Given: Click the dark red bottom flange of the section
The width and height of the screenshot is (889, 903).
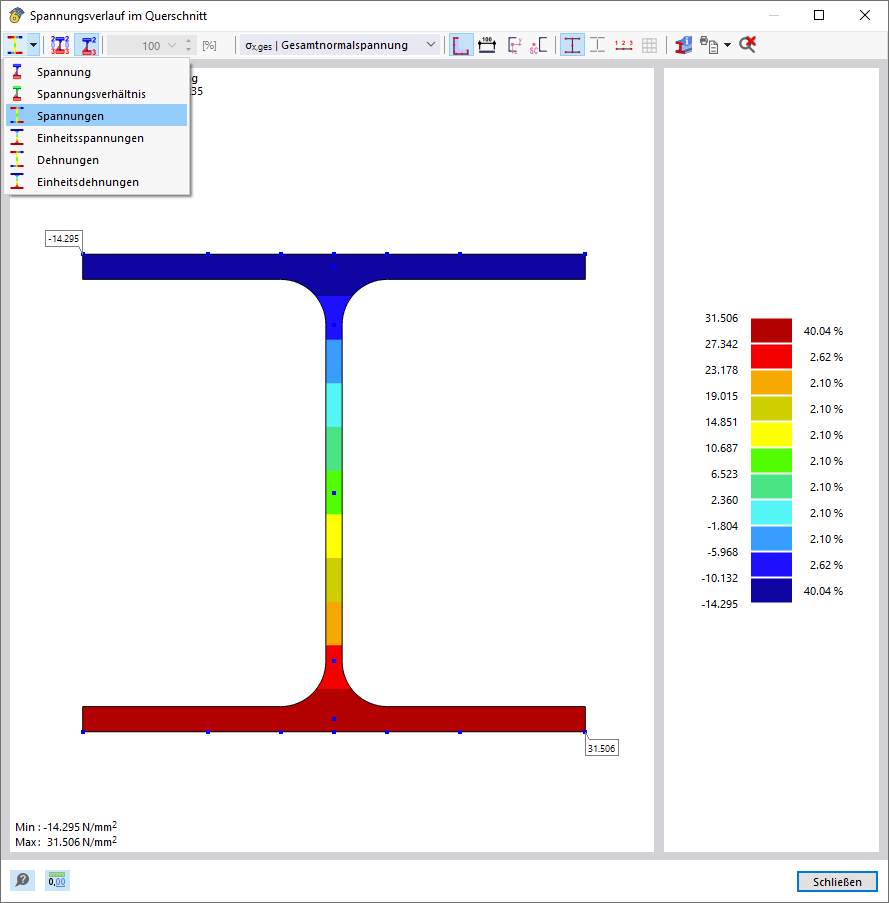Looking at the screenshot, I should 334,719.
